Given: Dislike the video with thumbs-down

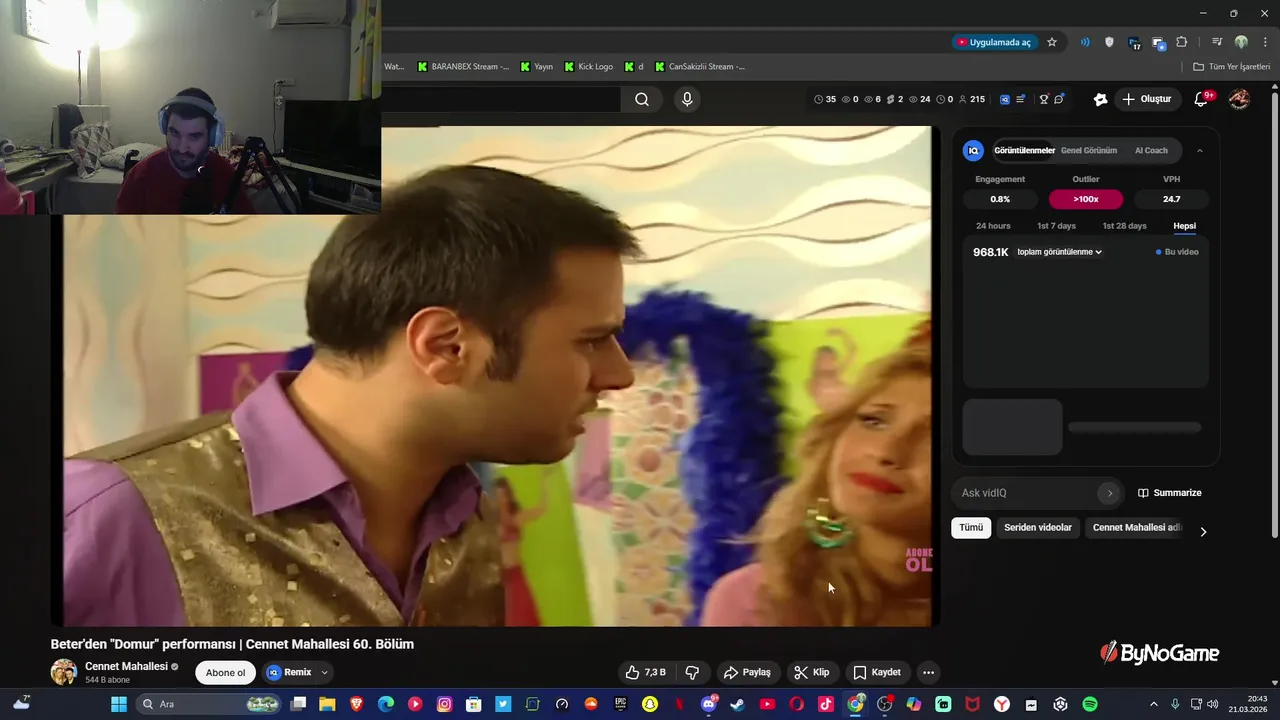Looking at the screenshot, I should [x=692, y=672].
